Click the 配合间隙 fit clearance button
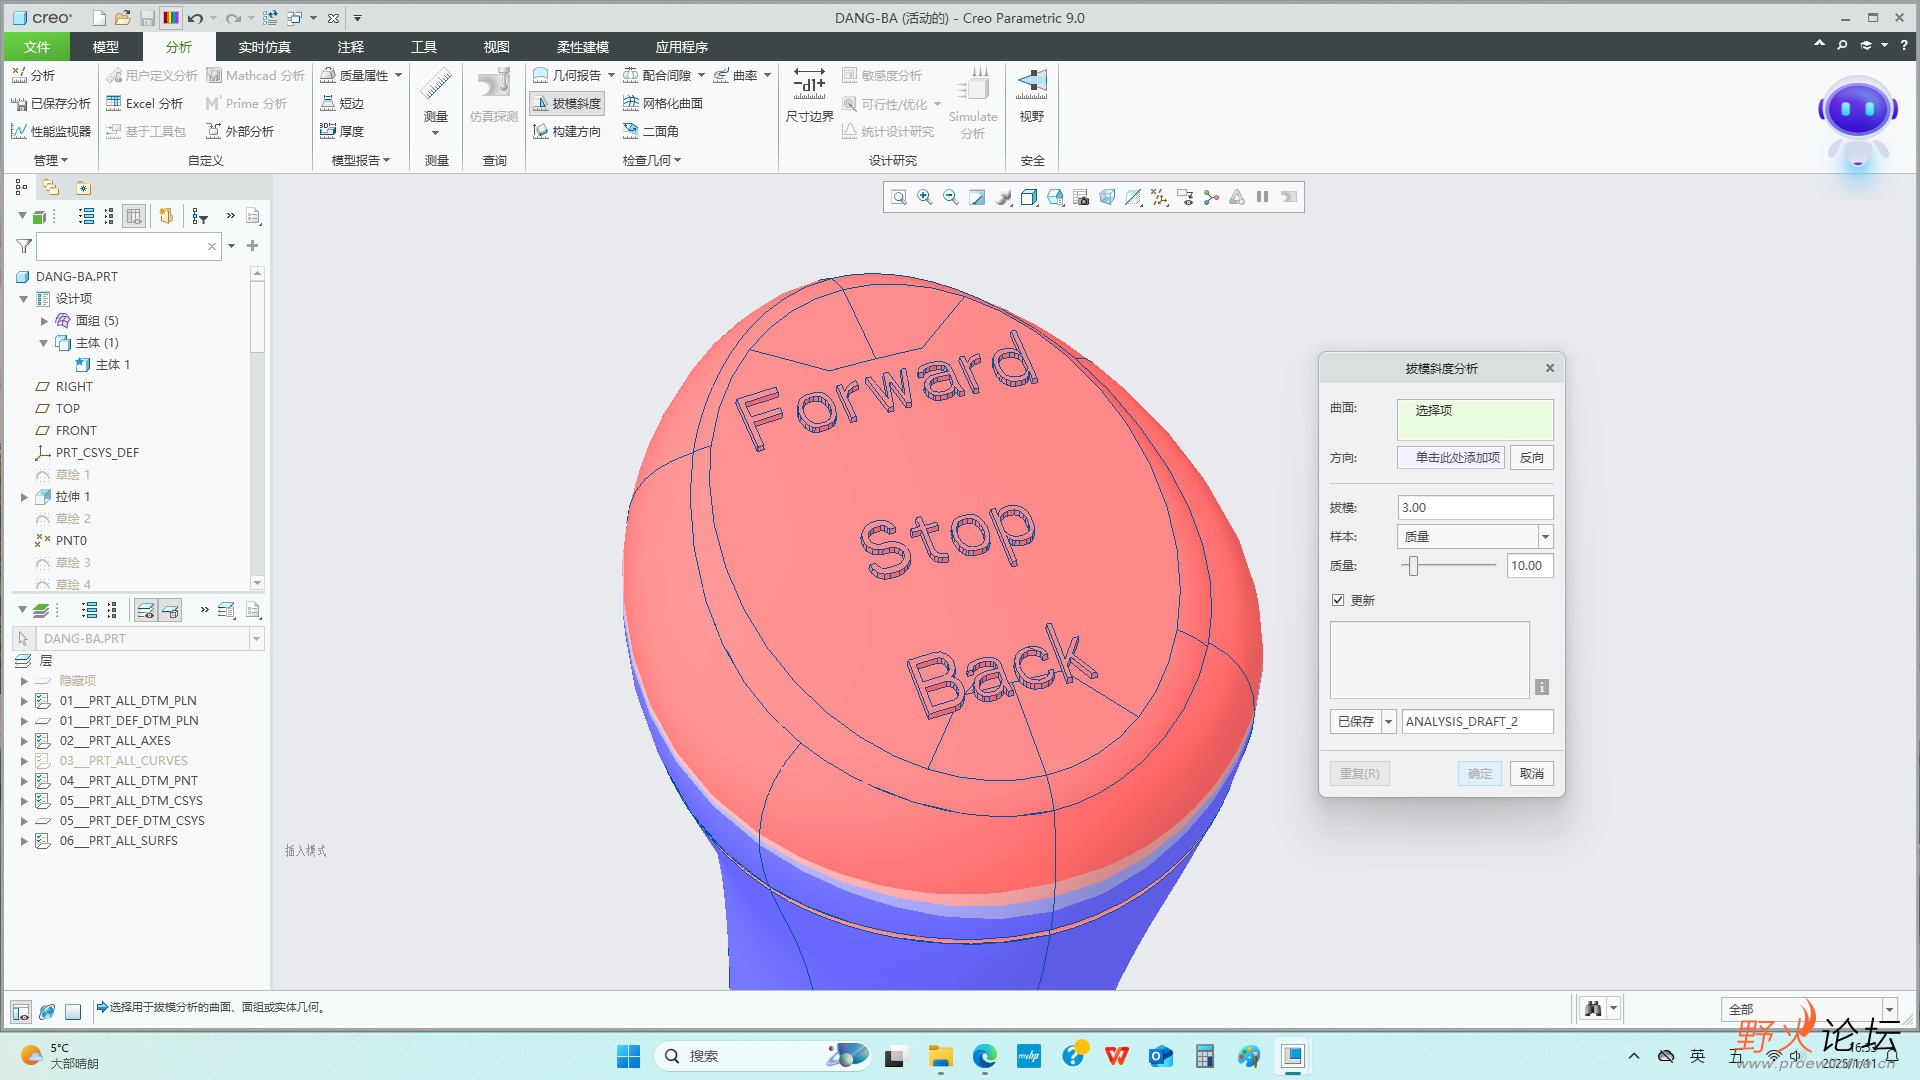The image size is (1920, 1080). [657, 75]
